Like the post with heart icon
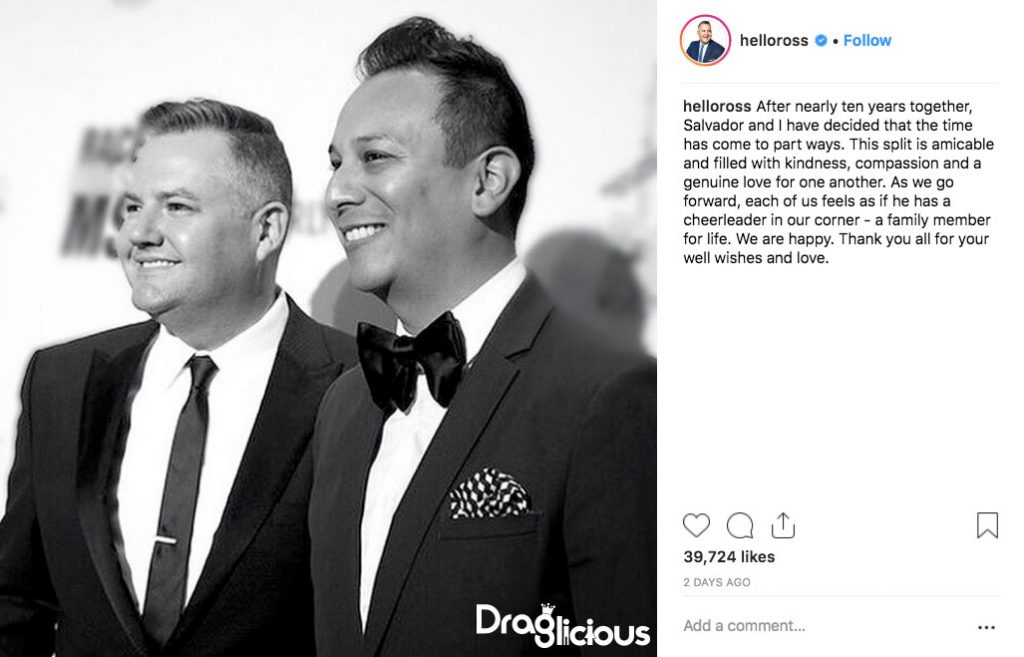The image size is (1024, 657). (x=696, y=525)
